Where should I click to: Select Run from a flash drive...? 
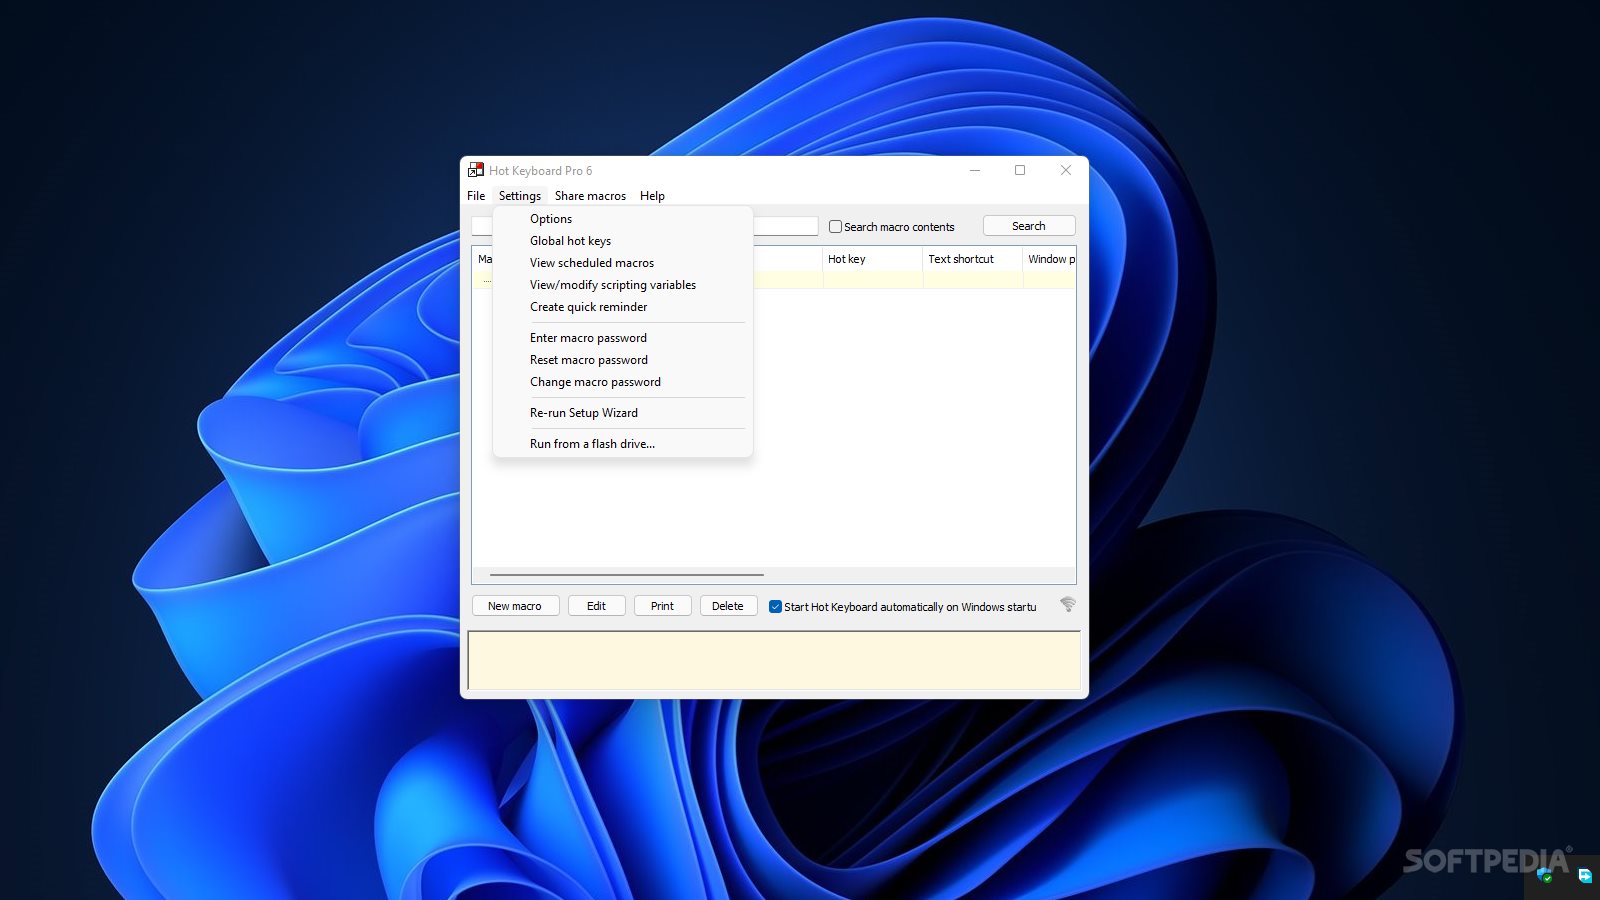click(x=622, y=444)
